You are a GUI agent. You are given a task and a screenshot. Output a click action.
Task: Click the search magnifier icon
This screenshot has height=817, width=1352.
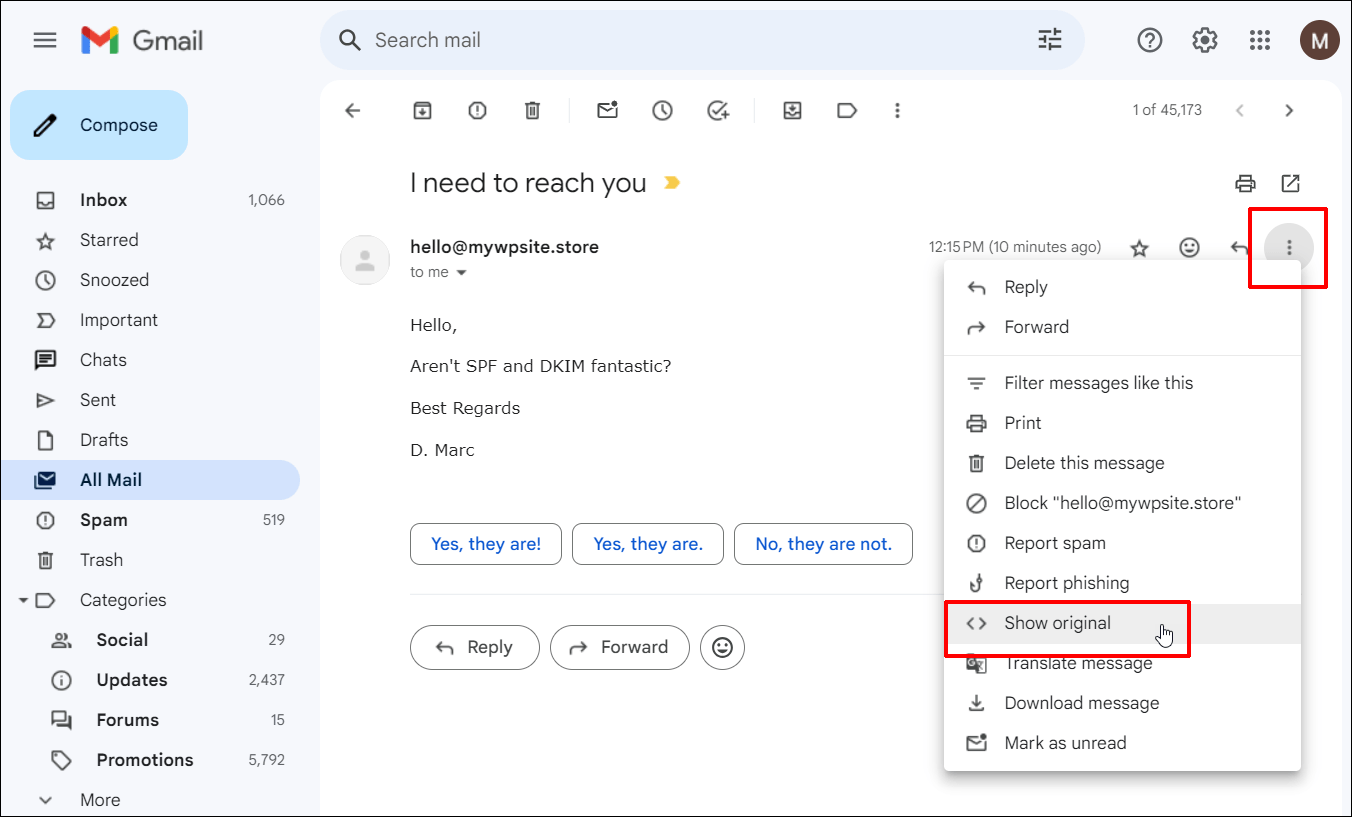pyautogui.click(x=349, y=40)
